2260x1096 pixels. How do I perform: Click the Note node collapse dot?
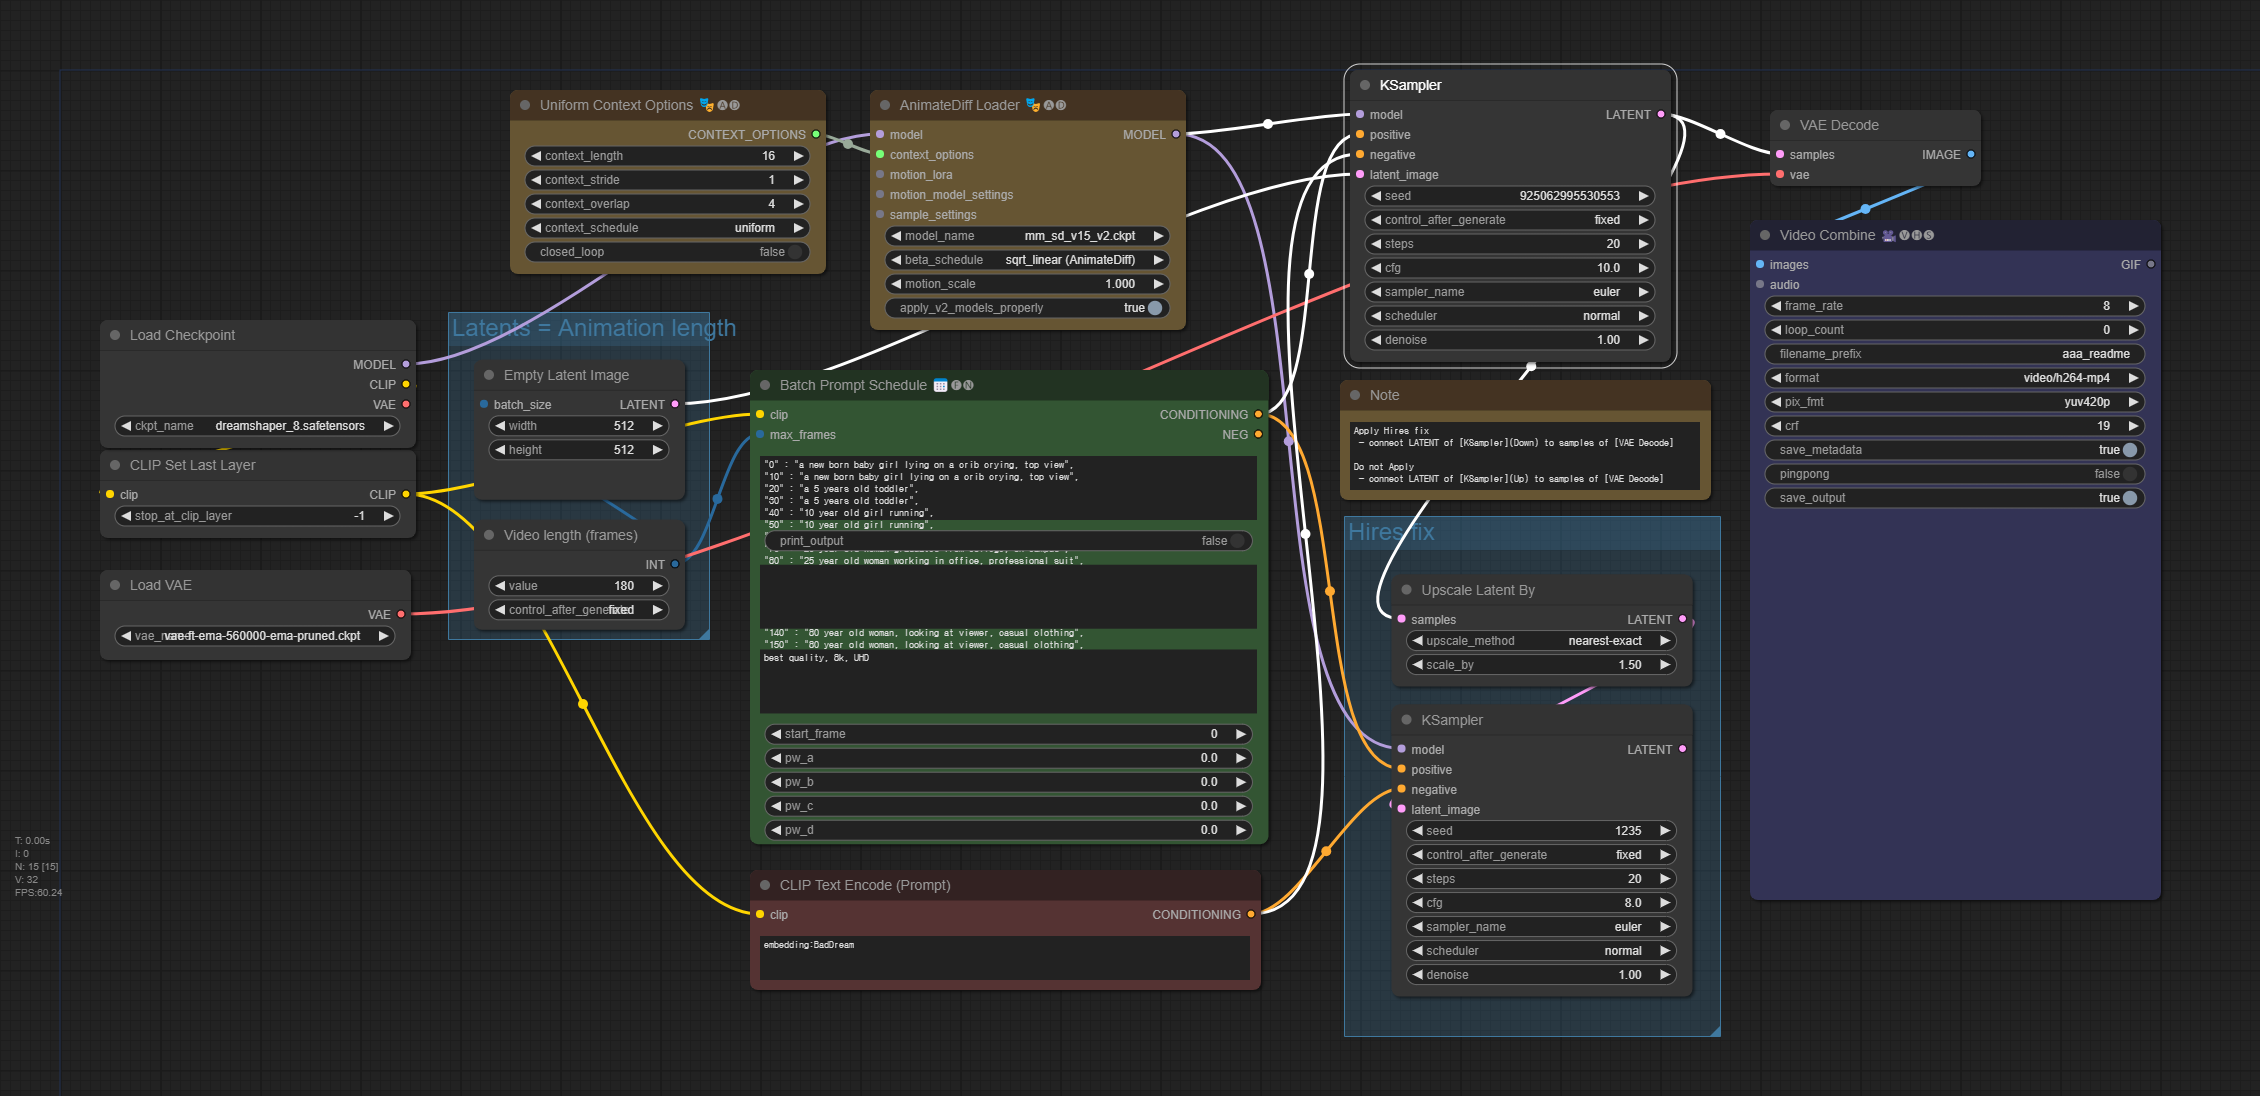[x=1355, y=395]
